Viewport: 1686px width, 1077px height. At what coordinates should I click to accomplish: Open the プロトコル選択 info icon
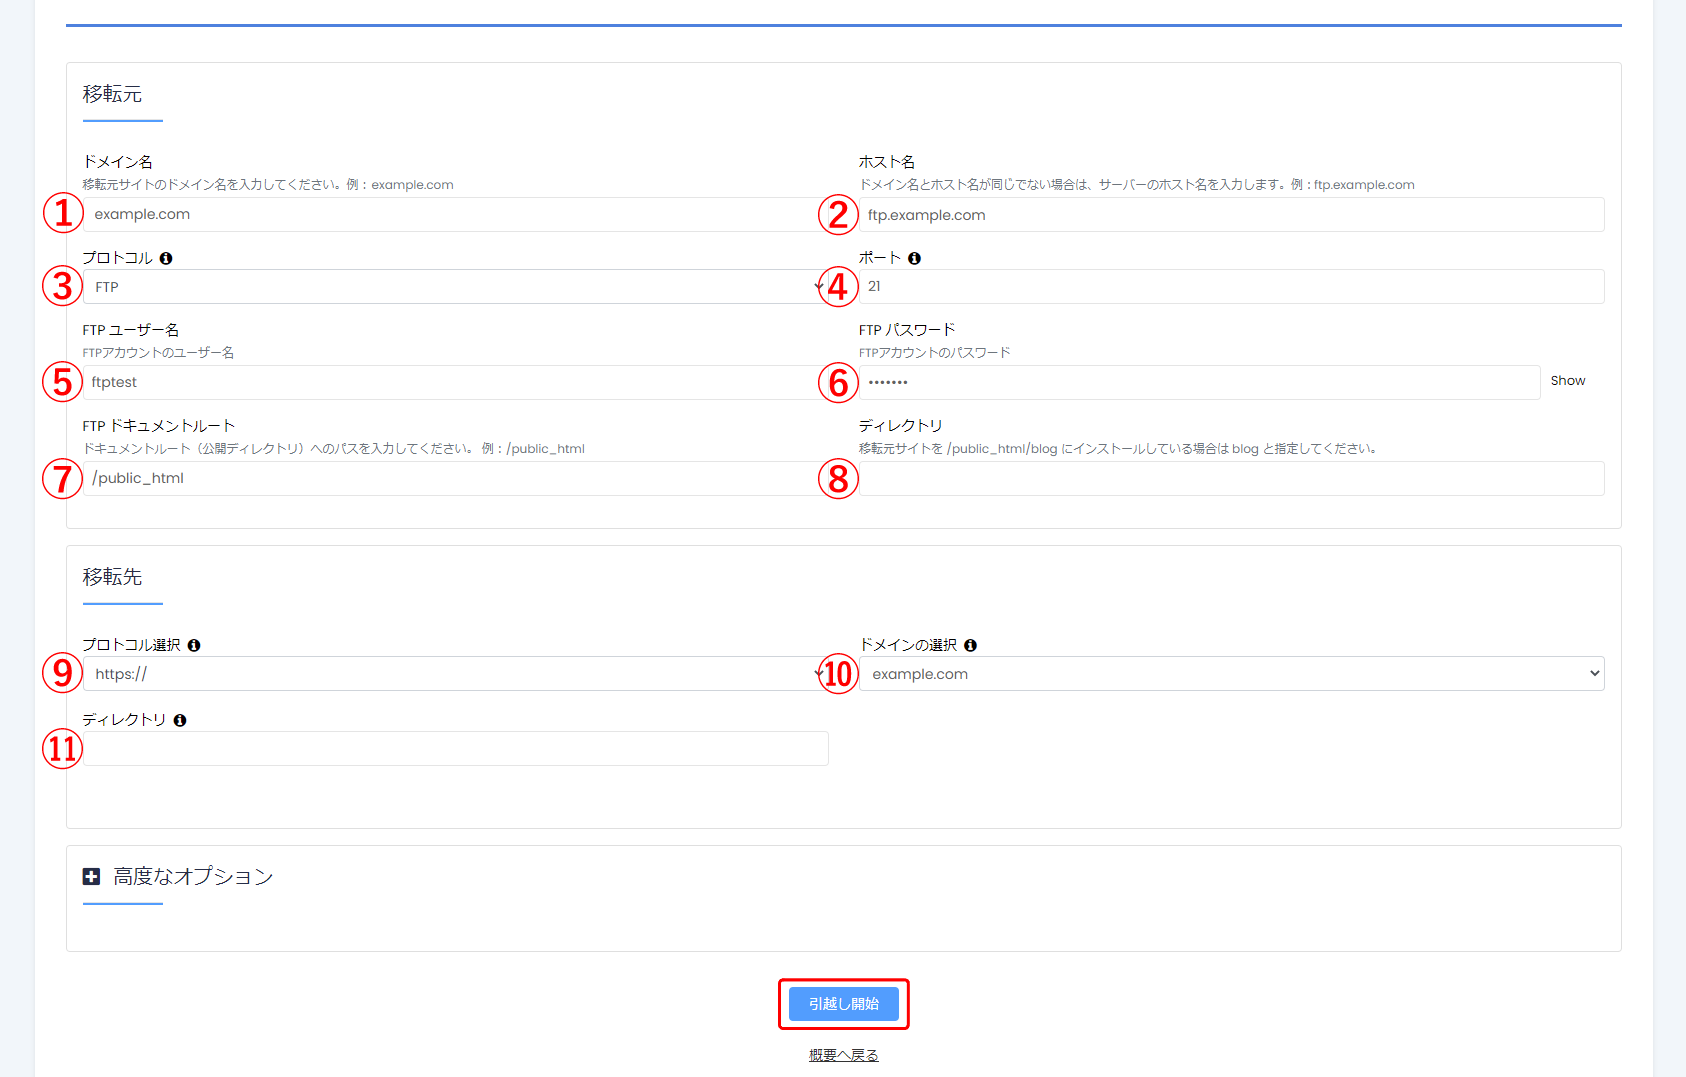(195, 645)
